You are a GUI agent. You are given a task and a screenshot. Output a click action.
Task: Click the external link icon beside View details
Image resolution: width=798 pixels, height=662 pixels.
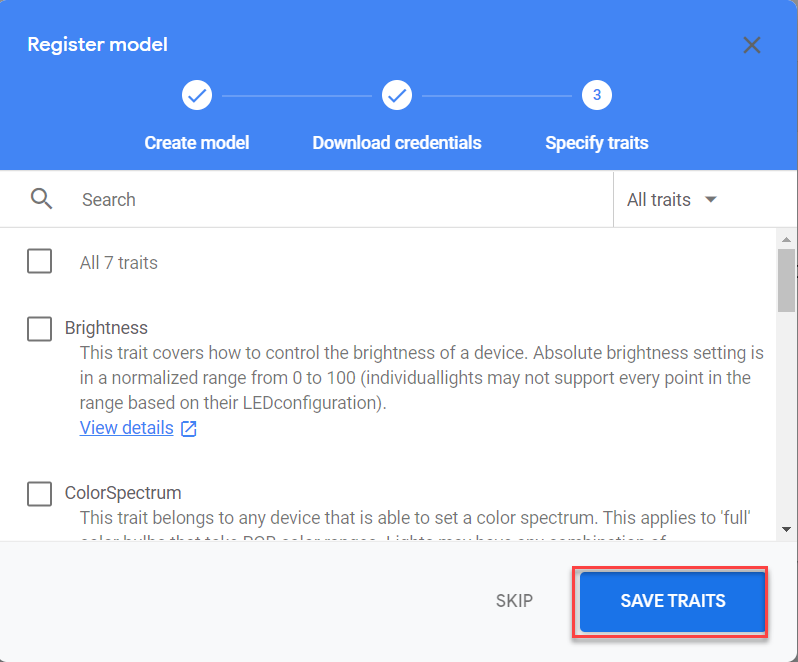pyautogui.click(x=189, y=429)
